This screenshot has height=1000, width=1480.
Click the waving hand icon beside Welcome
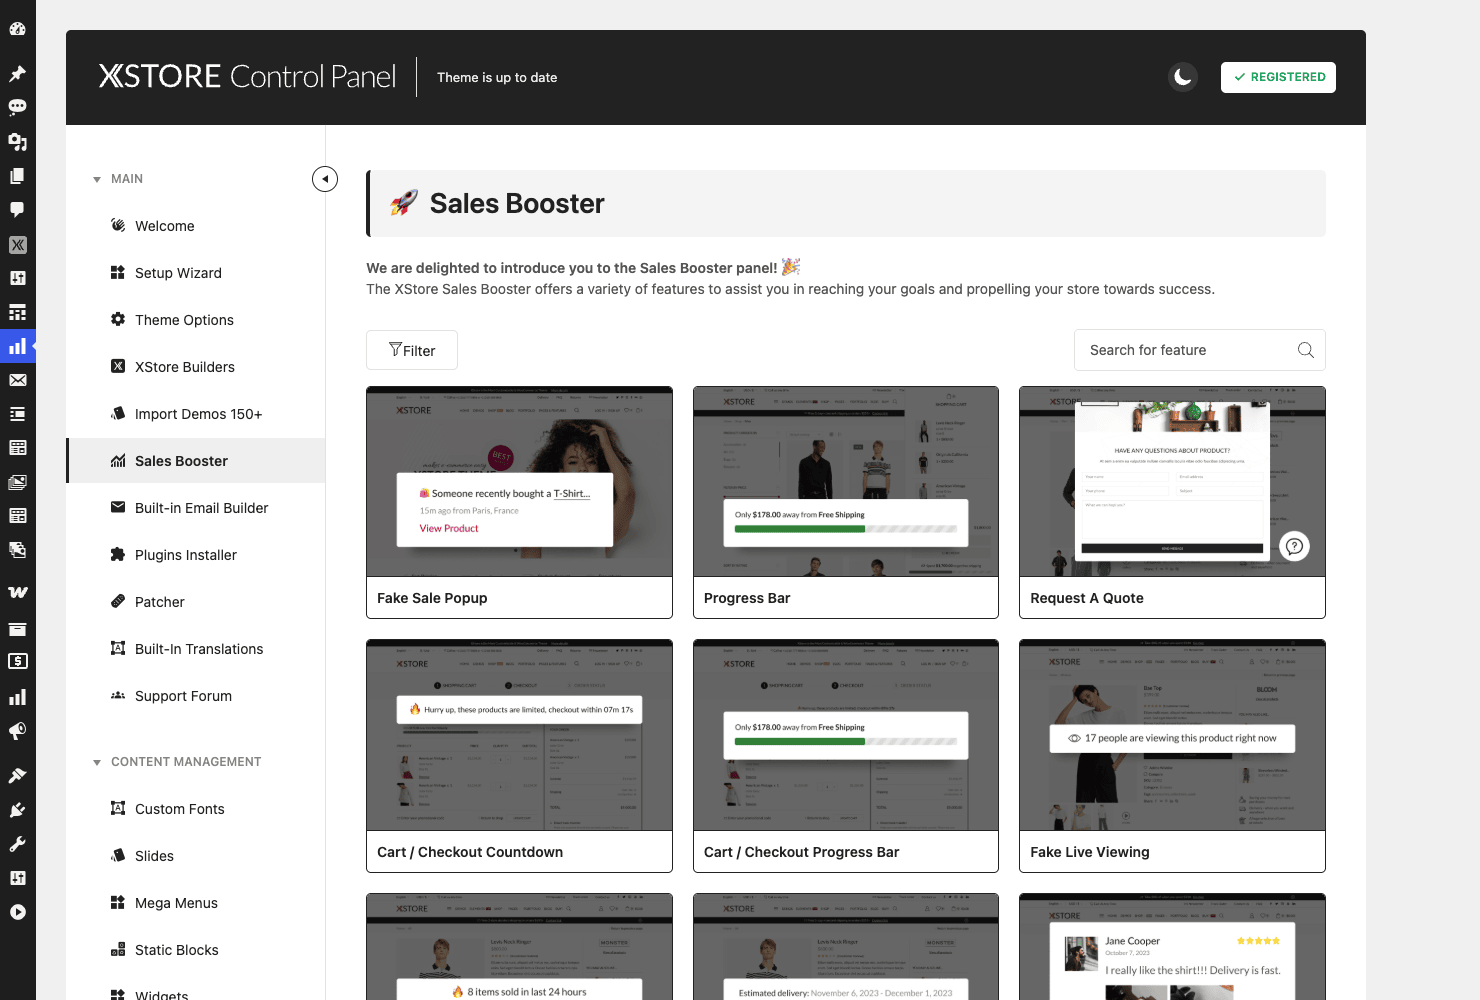point(118,225)
